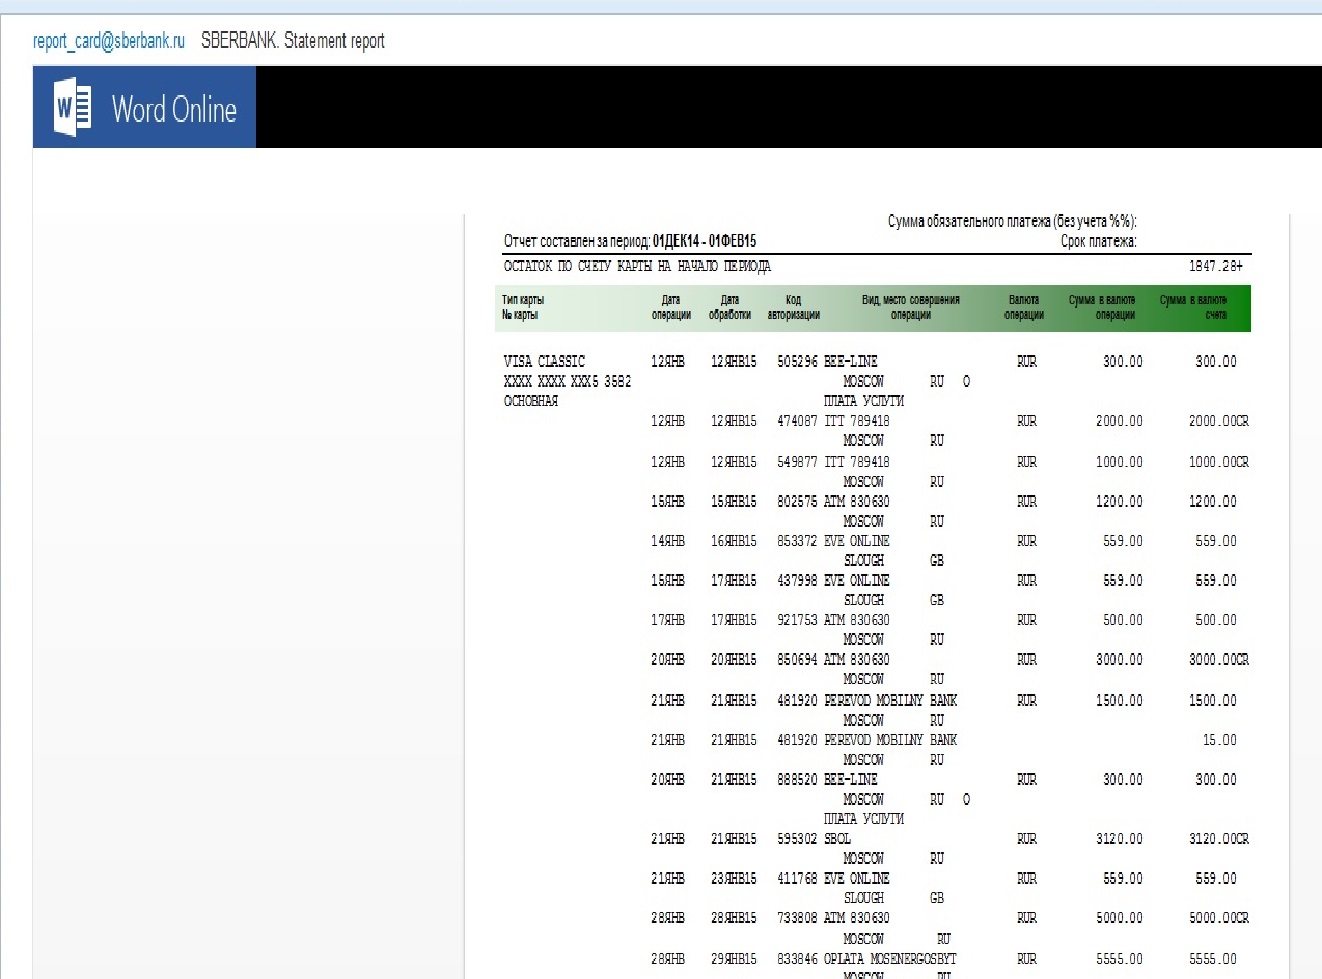Click the 833846 OPLATA MOSENERGOSBYT transaction
The height and width of the screenshot is (979, 1322).
point(867,958)
